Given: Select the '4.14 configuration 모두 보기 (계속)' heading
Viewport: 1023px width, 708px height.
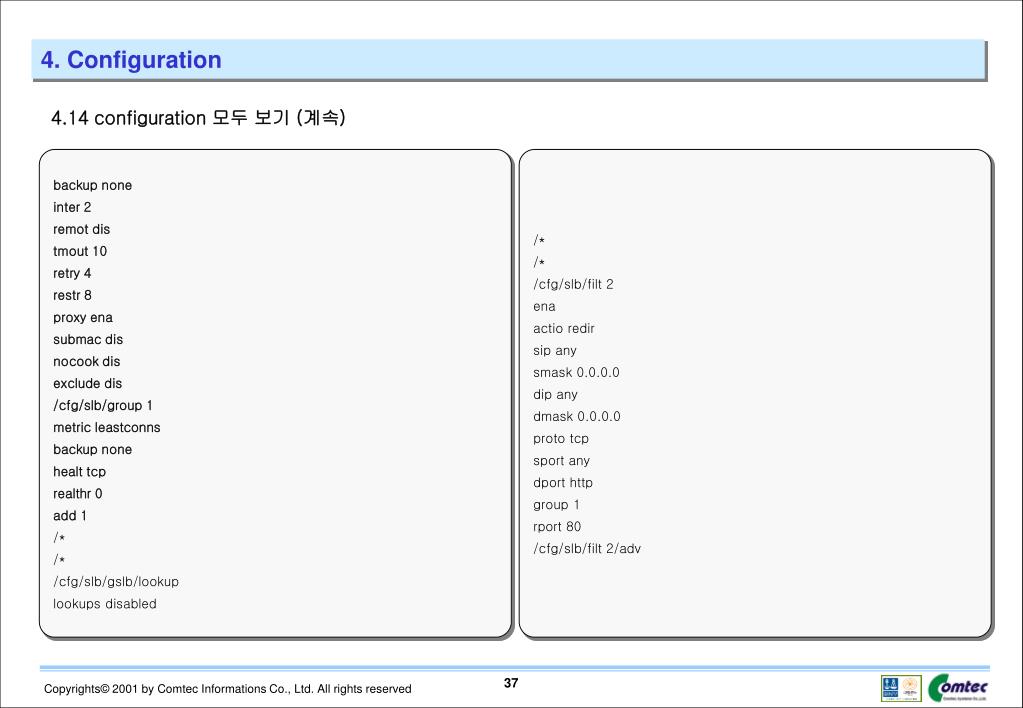Looking at the screenshot, I should click(x=198, y=118).
